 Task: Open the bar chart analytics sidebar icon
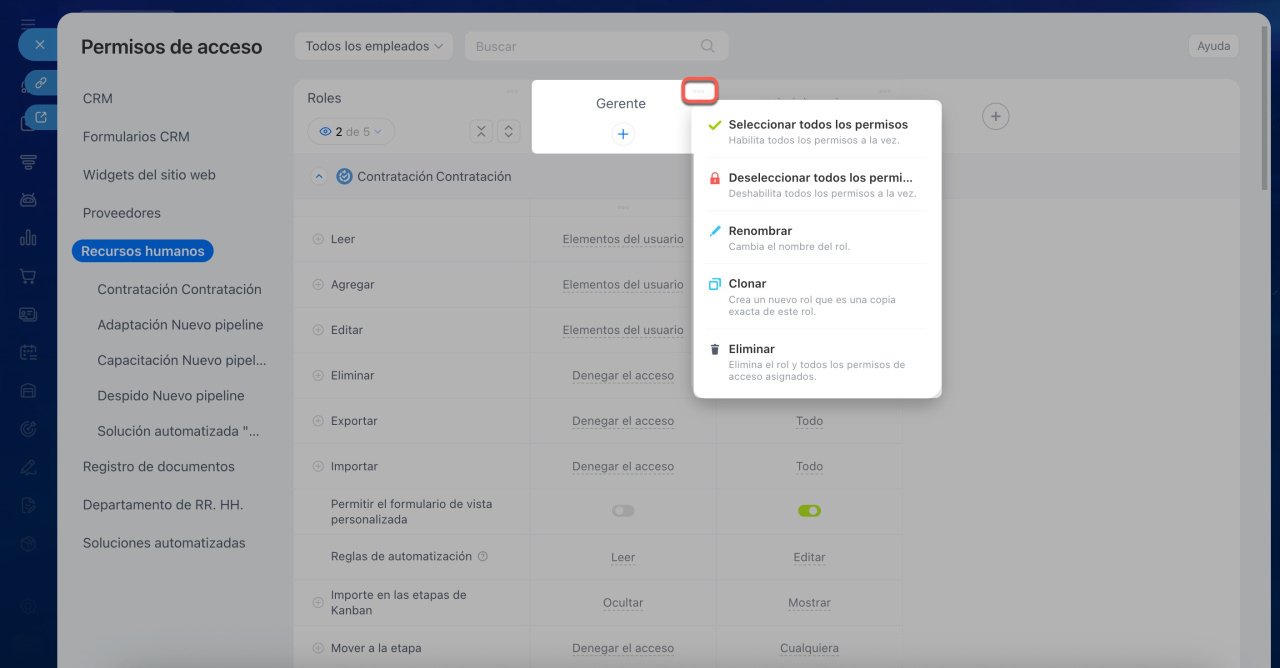(x=28, y=238)
